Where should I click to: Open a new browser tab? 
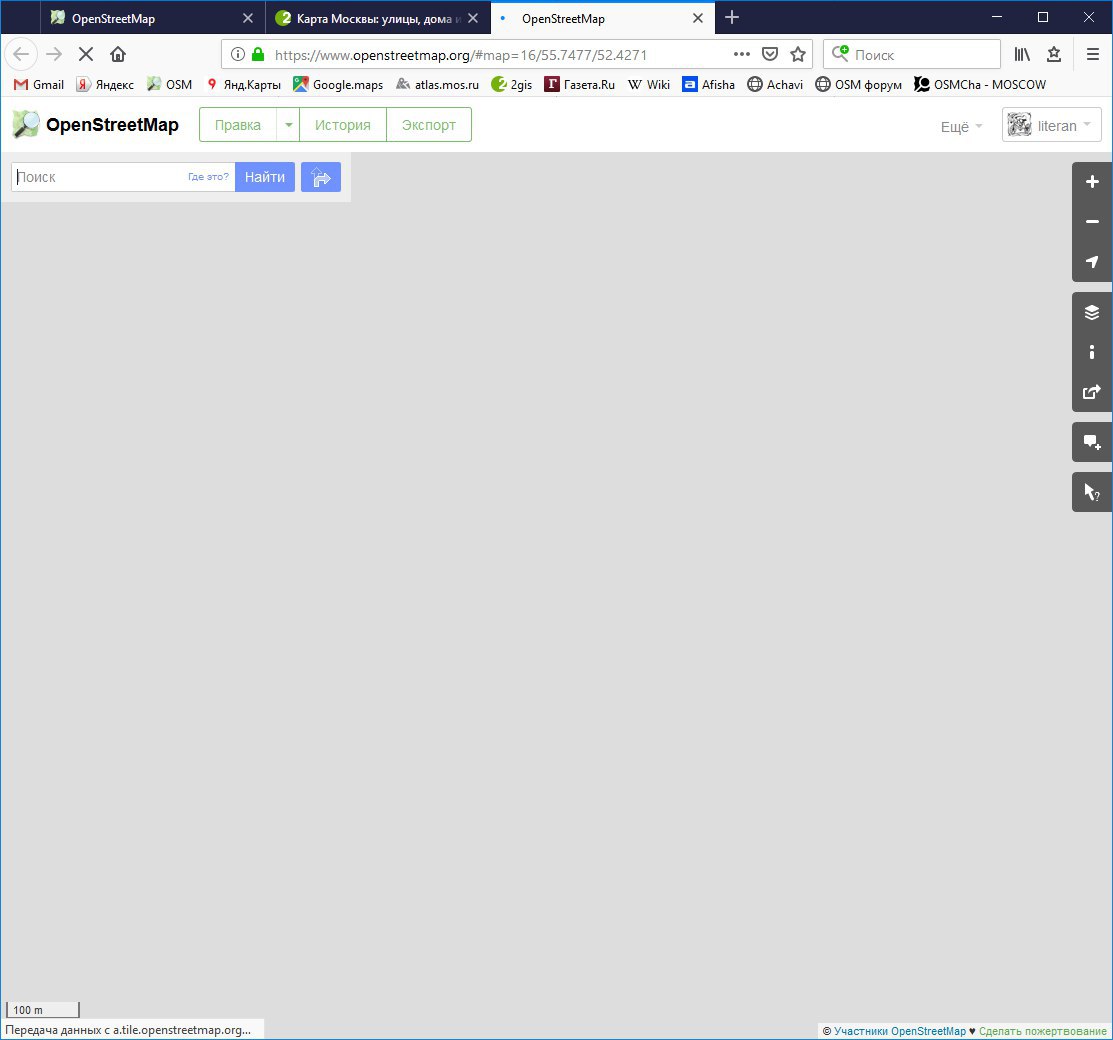(x=733, y=18)
